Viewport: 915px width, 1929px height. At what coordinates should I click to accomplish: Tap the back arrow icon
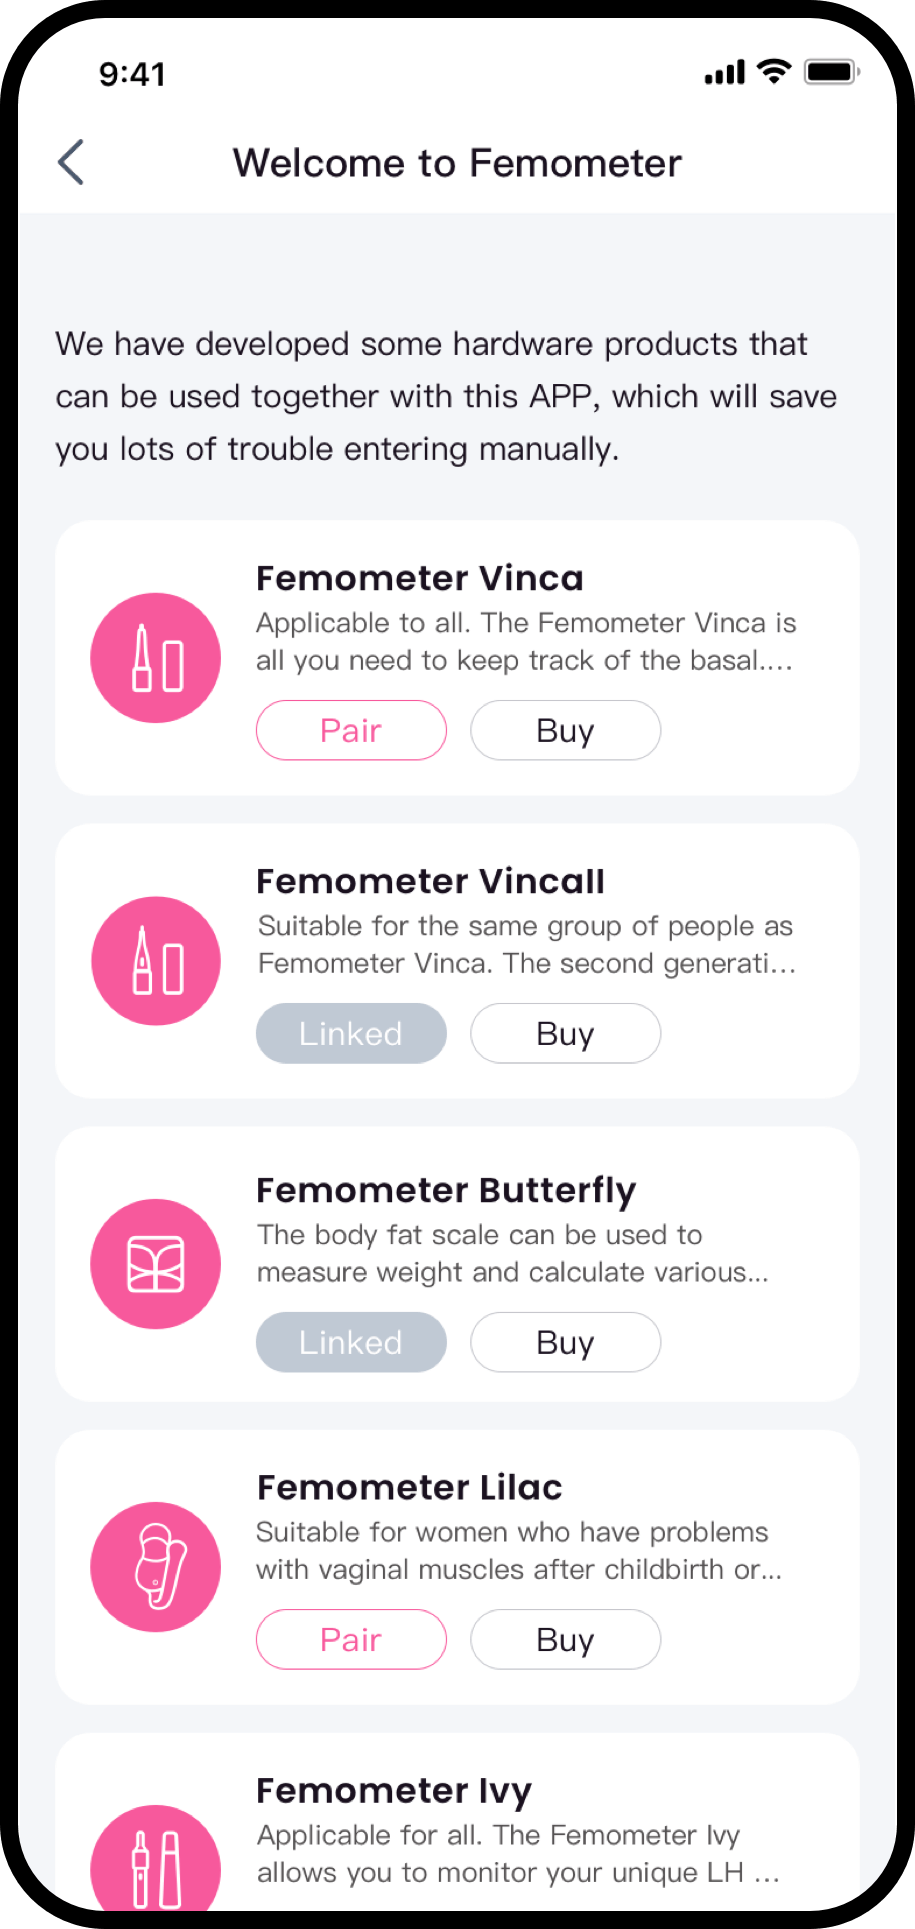(x=71, y=162)
